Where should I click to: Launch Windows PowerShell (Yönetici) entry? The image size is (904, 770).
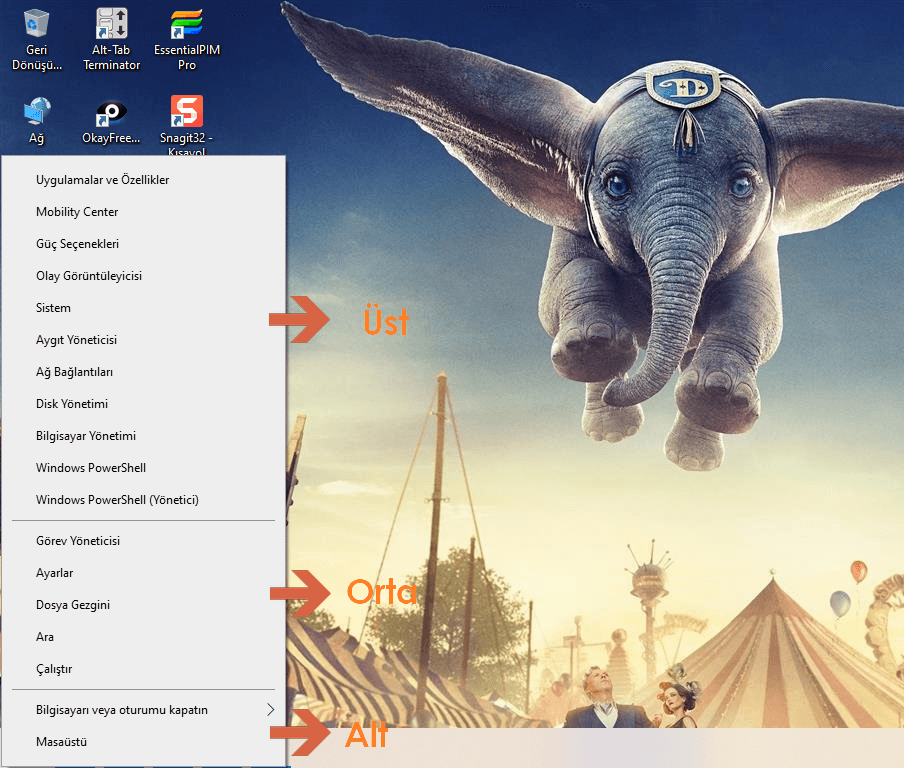(x=144, y=500)
